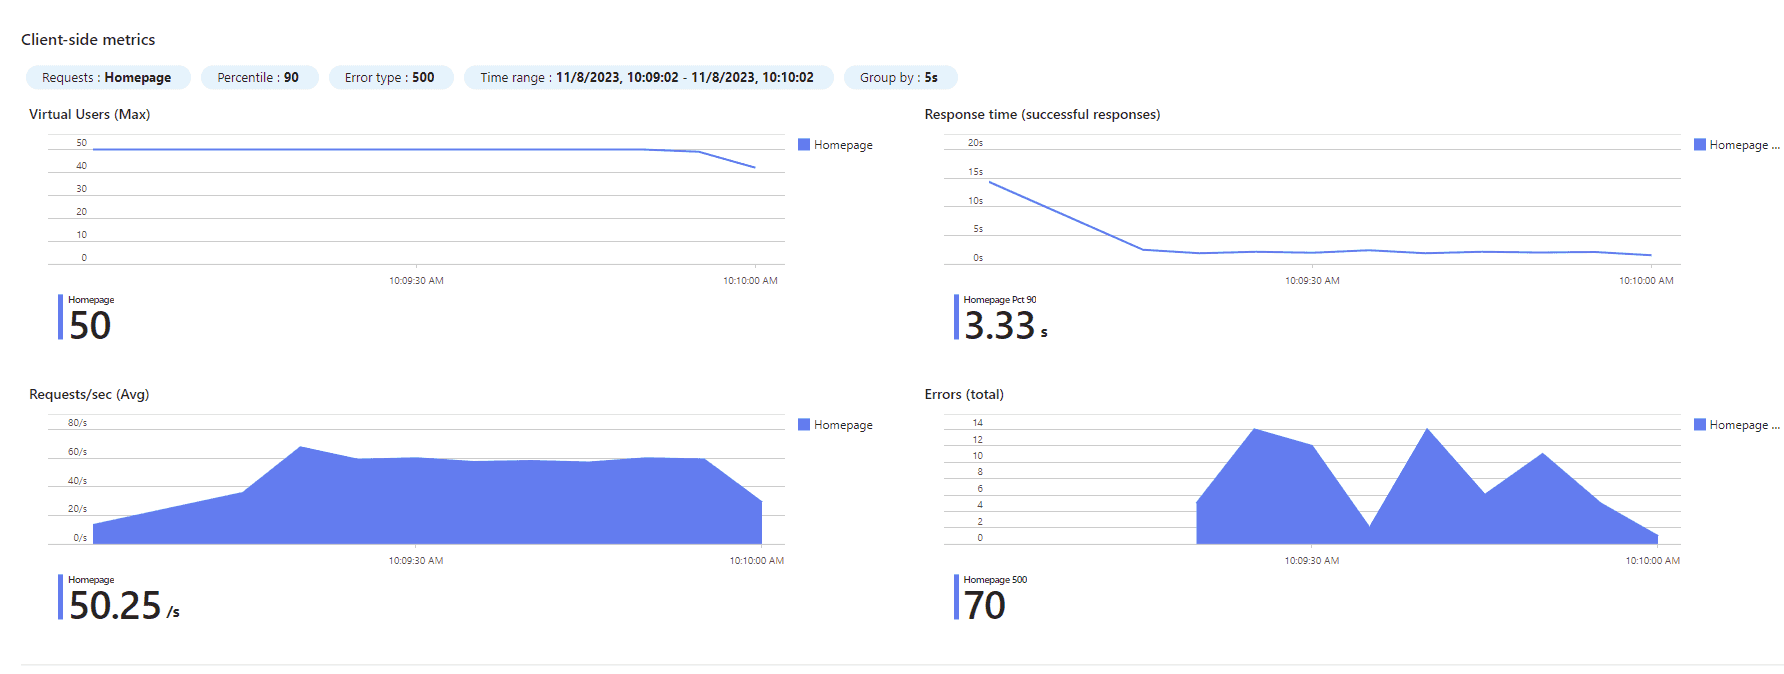Click the Requests : Homepage filter pill
This screenshot has height=674, width=1784.
click(107, 77)
